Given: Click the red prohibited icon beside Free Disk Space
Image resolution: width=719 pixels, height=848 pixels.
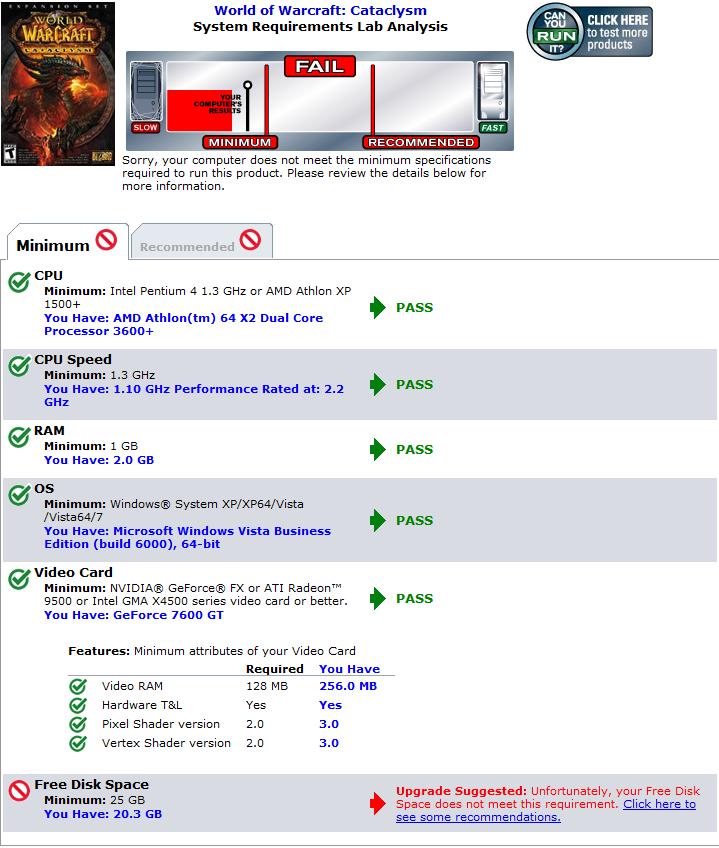Looking at the screenshot, I should click(19, 791).
